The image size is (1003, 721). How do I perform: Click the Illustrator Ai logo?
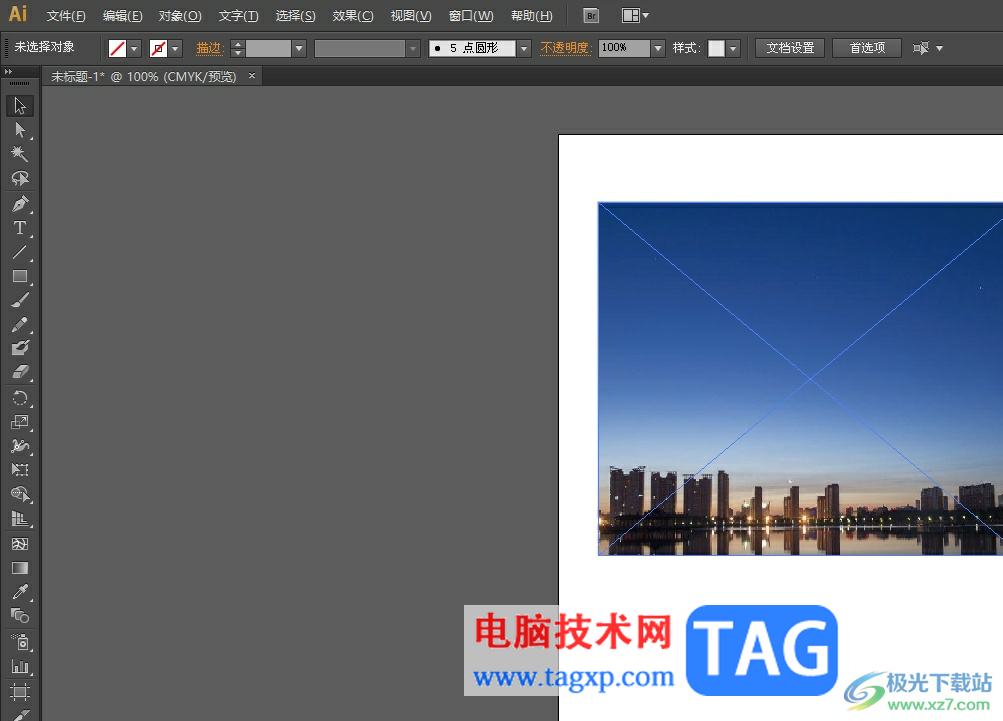coord(18,13)
